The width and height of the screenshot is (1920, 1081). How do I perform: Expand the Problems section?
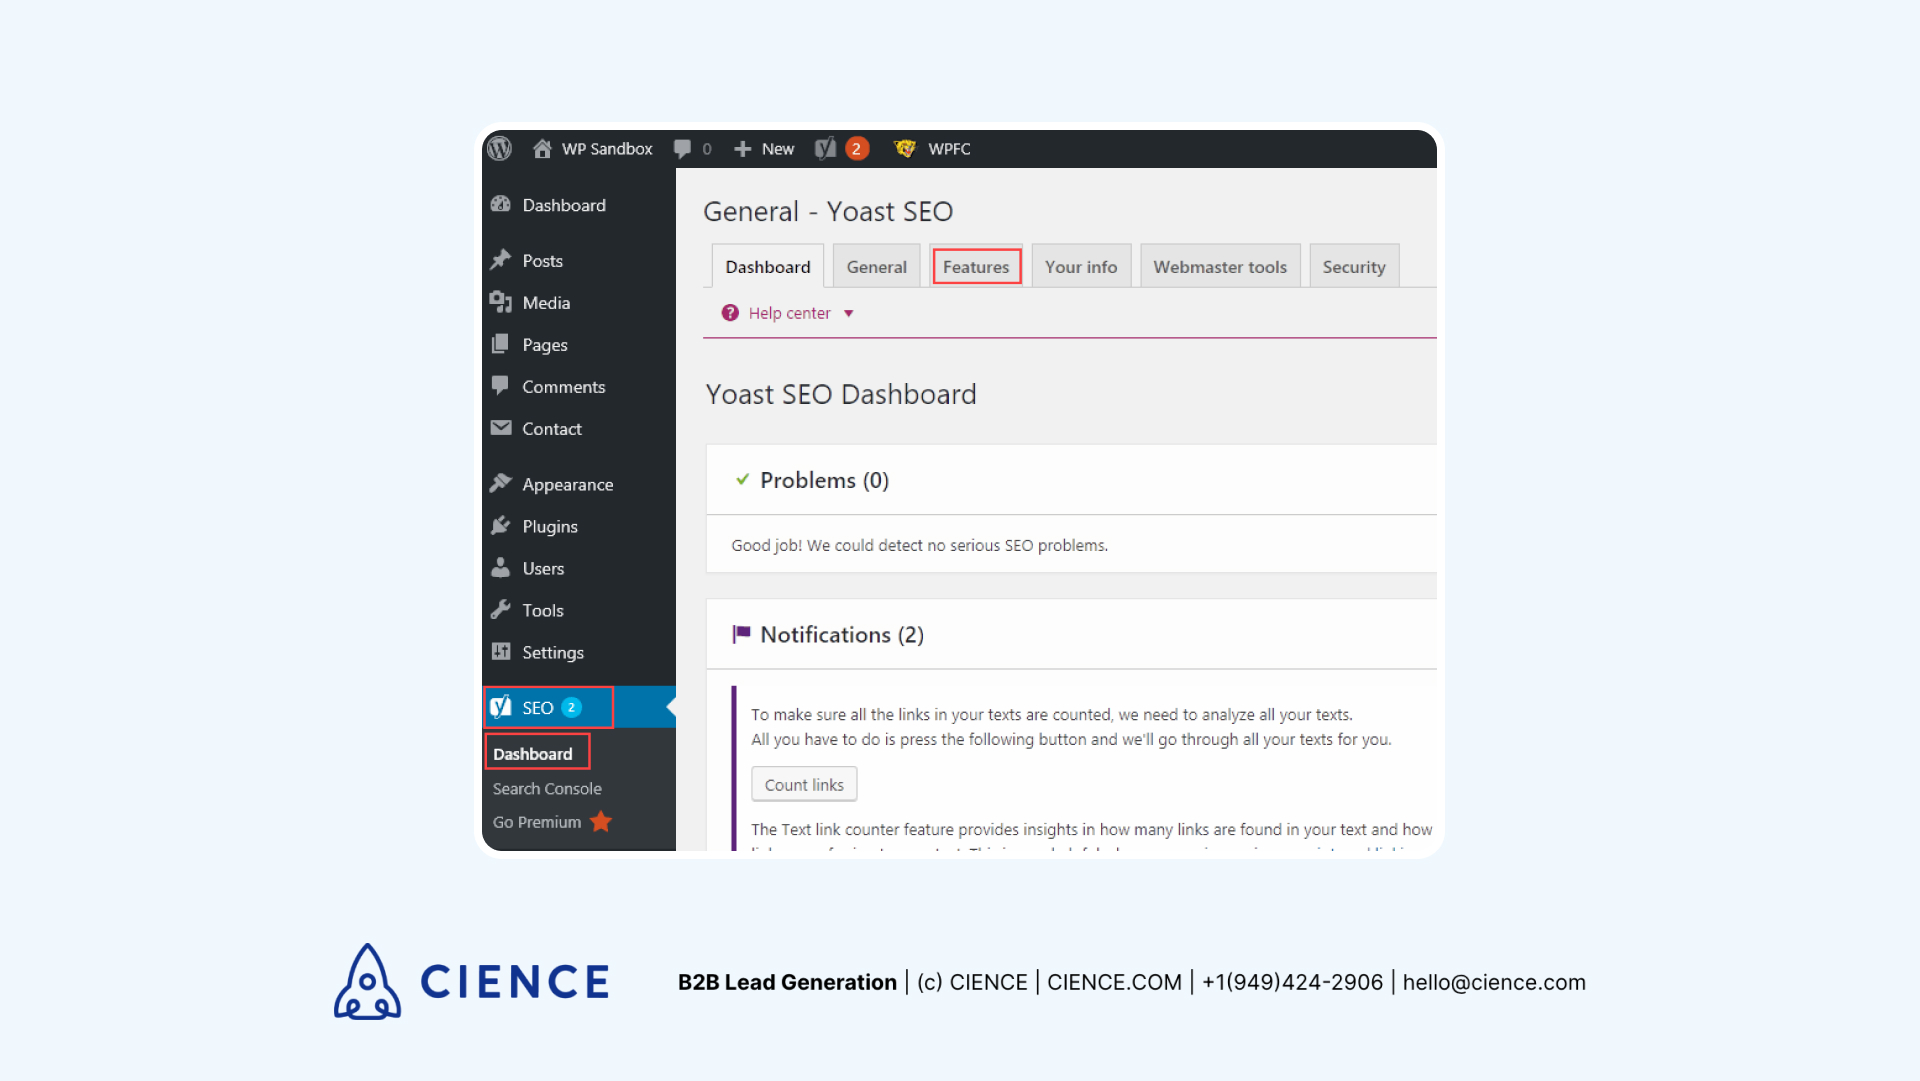tap(824, 480)
